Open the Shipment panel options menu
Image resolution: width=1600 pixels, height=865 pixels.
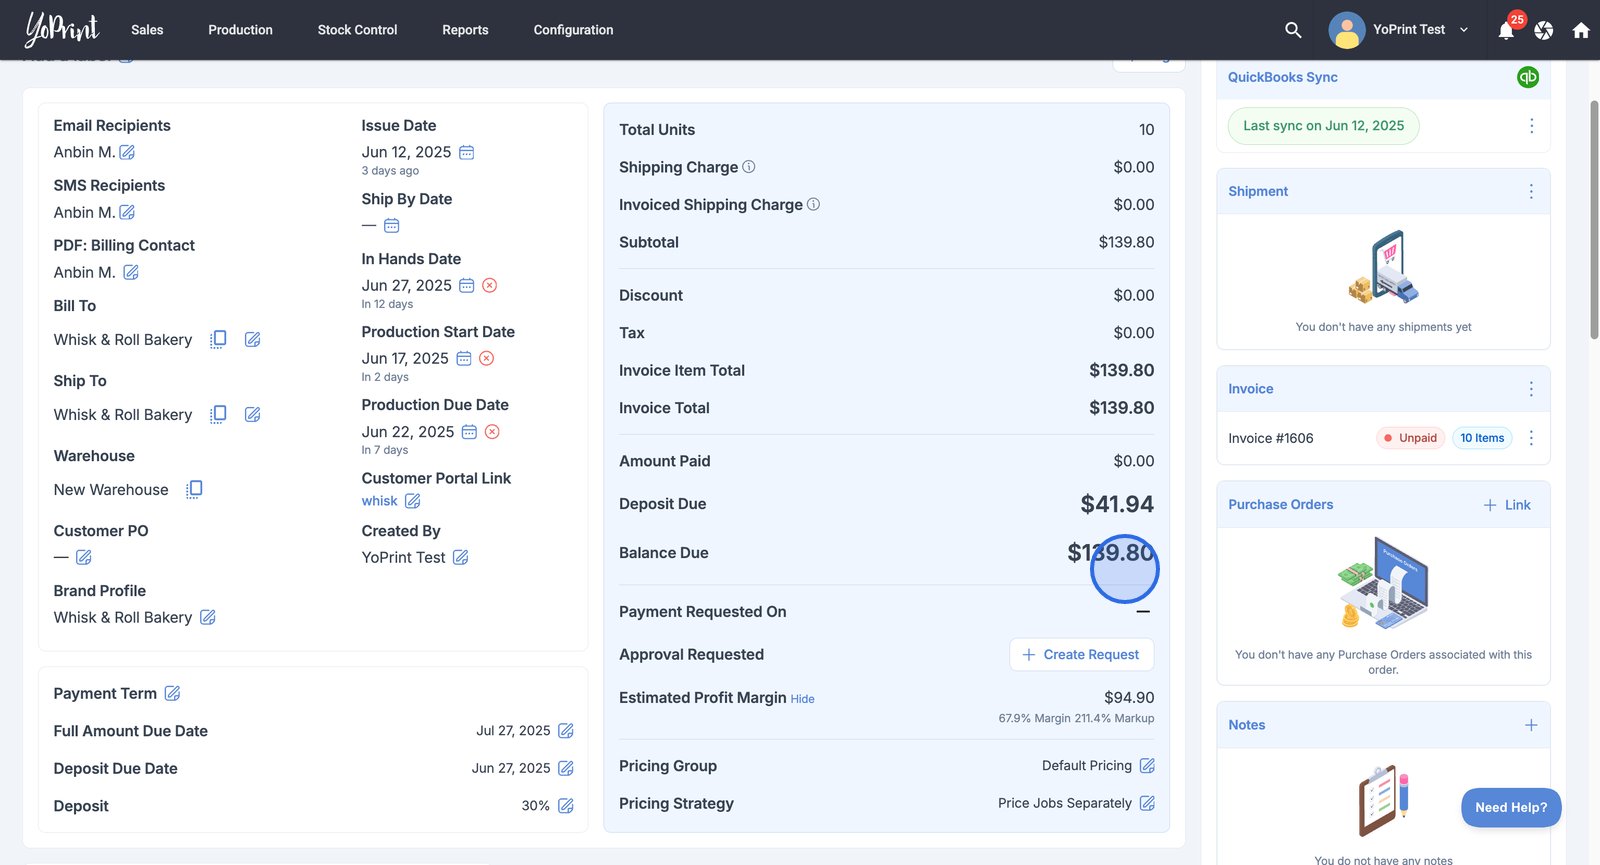tap(1531, 191)
